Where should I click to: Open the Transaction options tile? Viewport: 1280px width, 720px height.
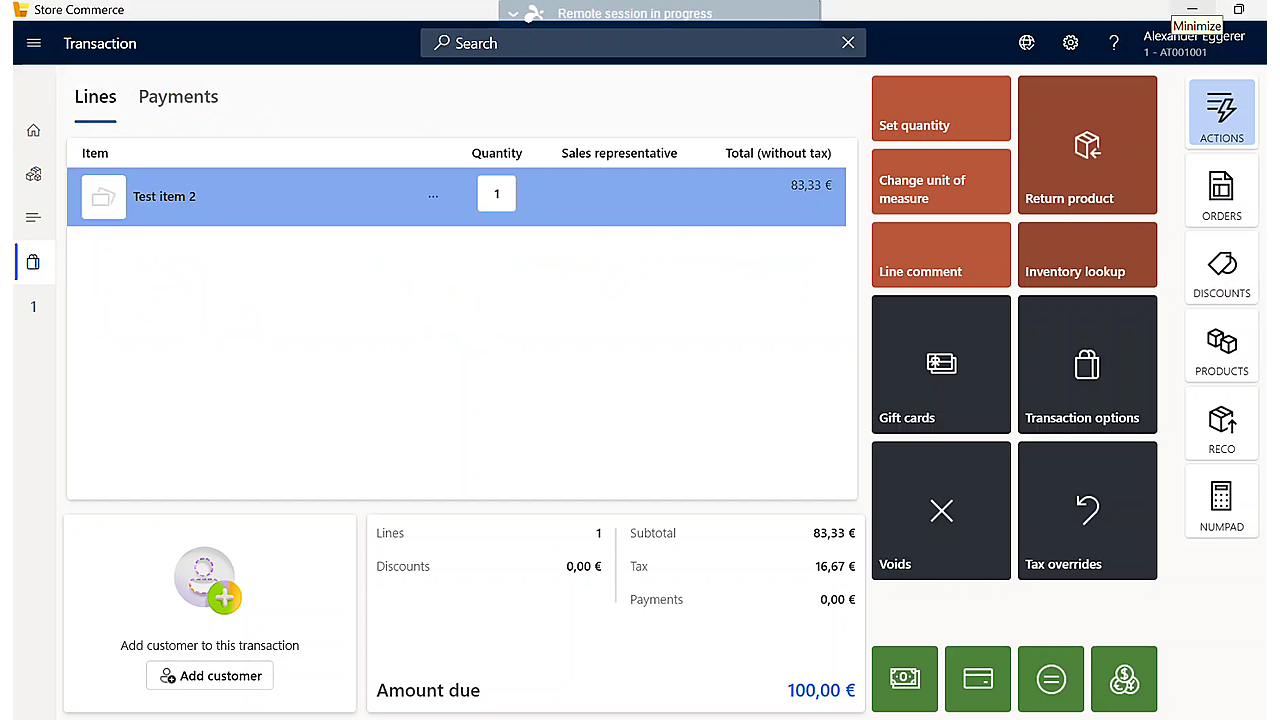pos(1087,364)
